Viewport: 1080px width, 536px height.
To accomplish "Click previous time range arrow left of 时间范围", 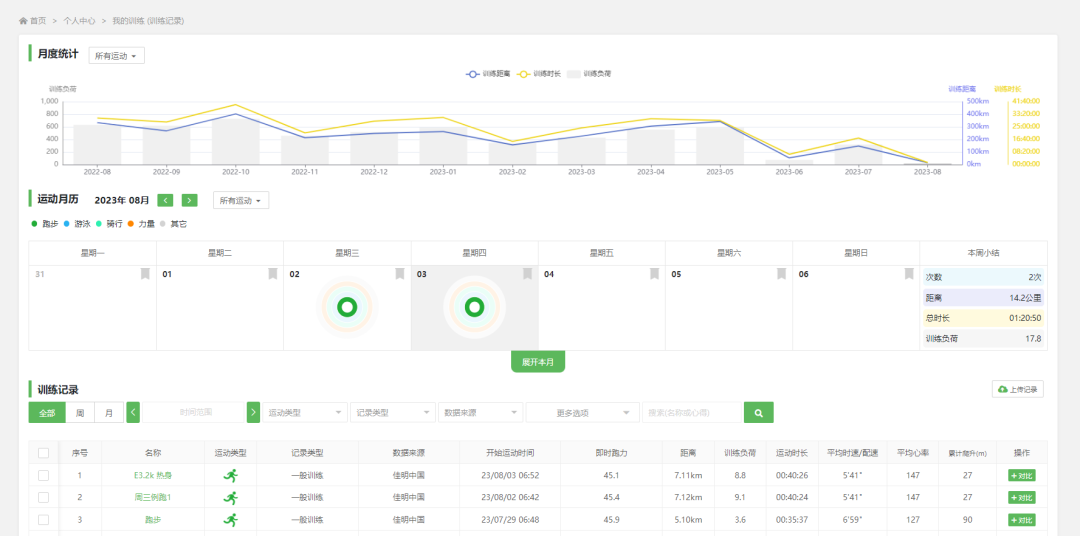I will [134, 413].
